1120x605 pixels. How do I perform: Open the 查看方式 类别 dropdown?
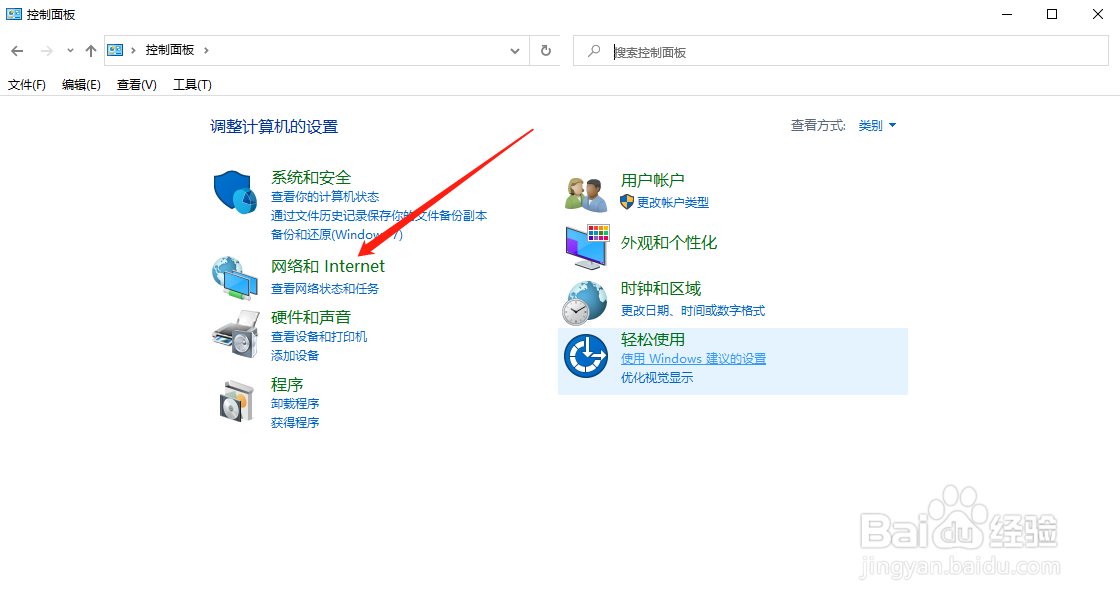click(876, 125)
